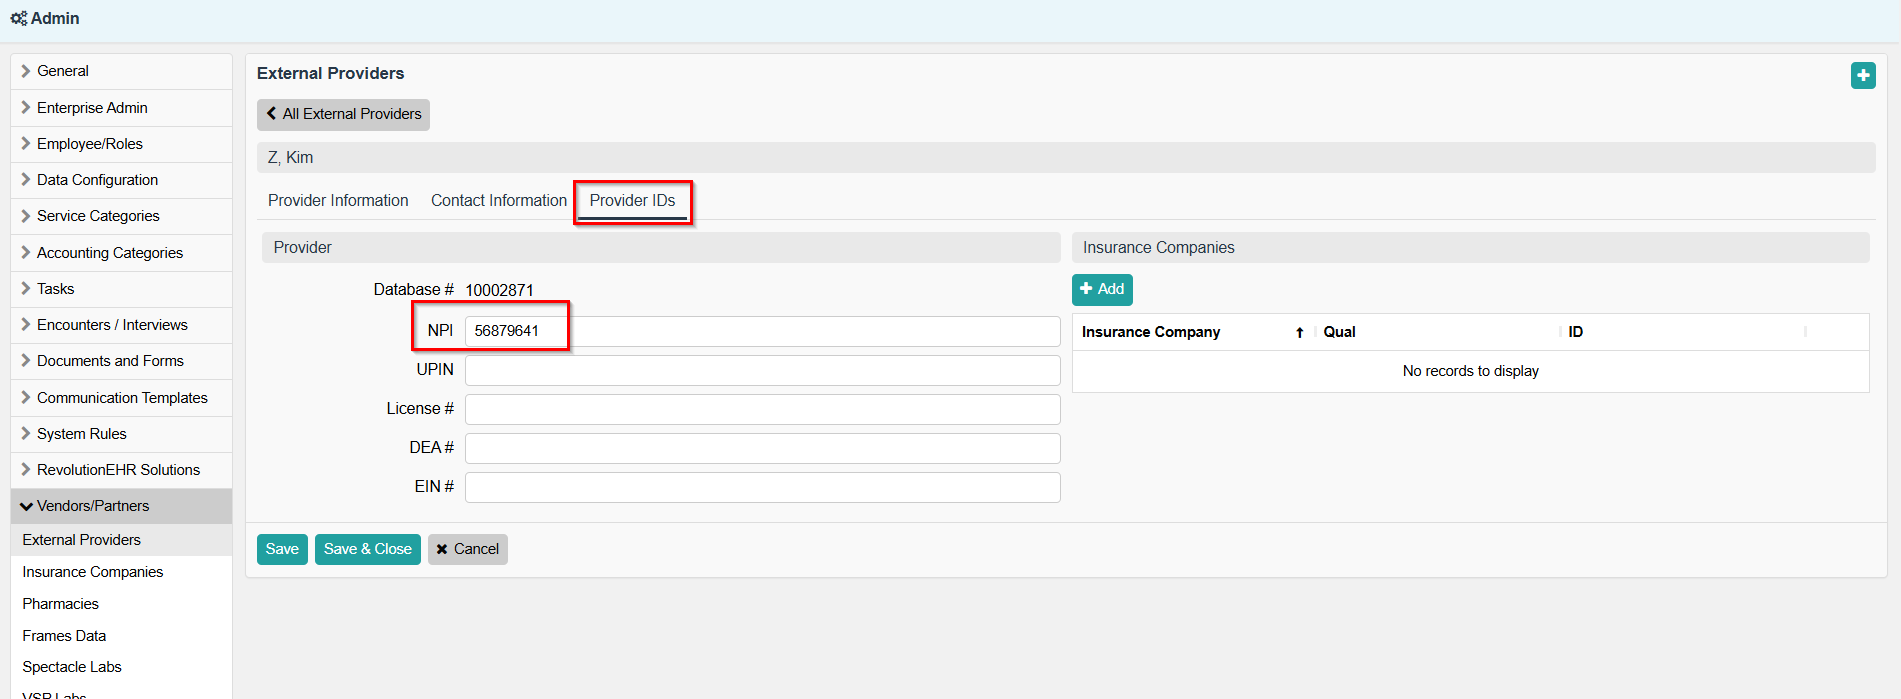The image size is (1901, 699).
Task: Save the provider IDs
Action: pos(281,549)
